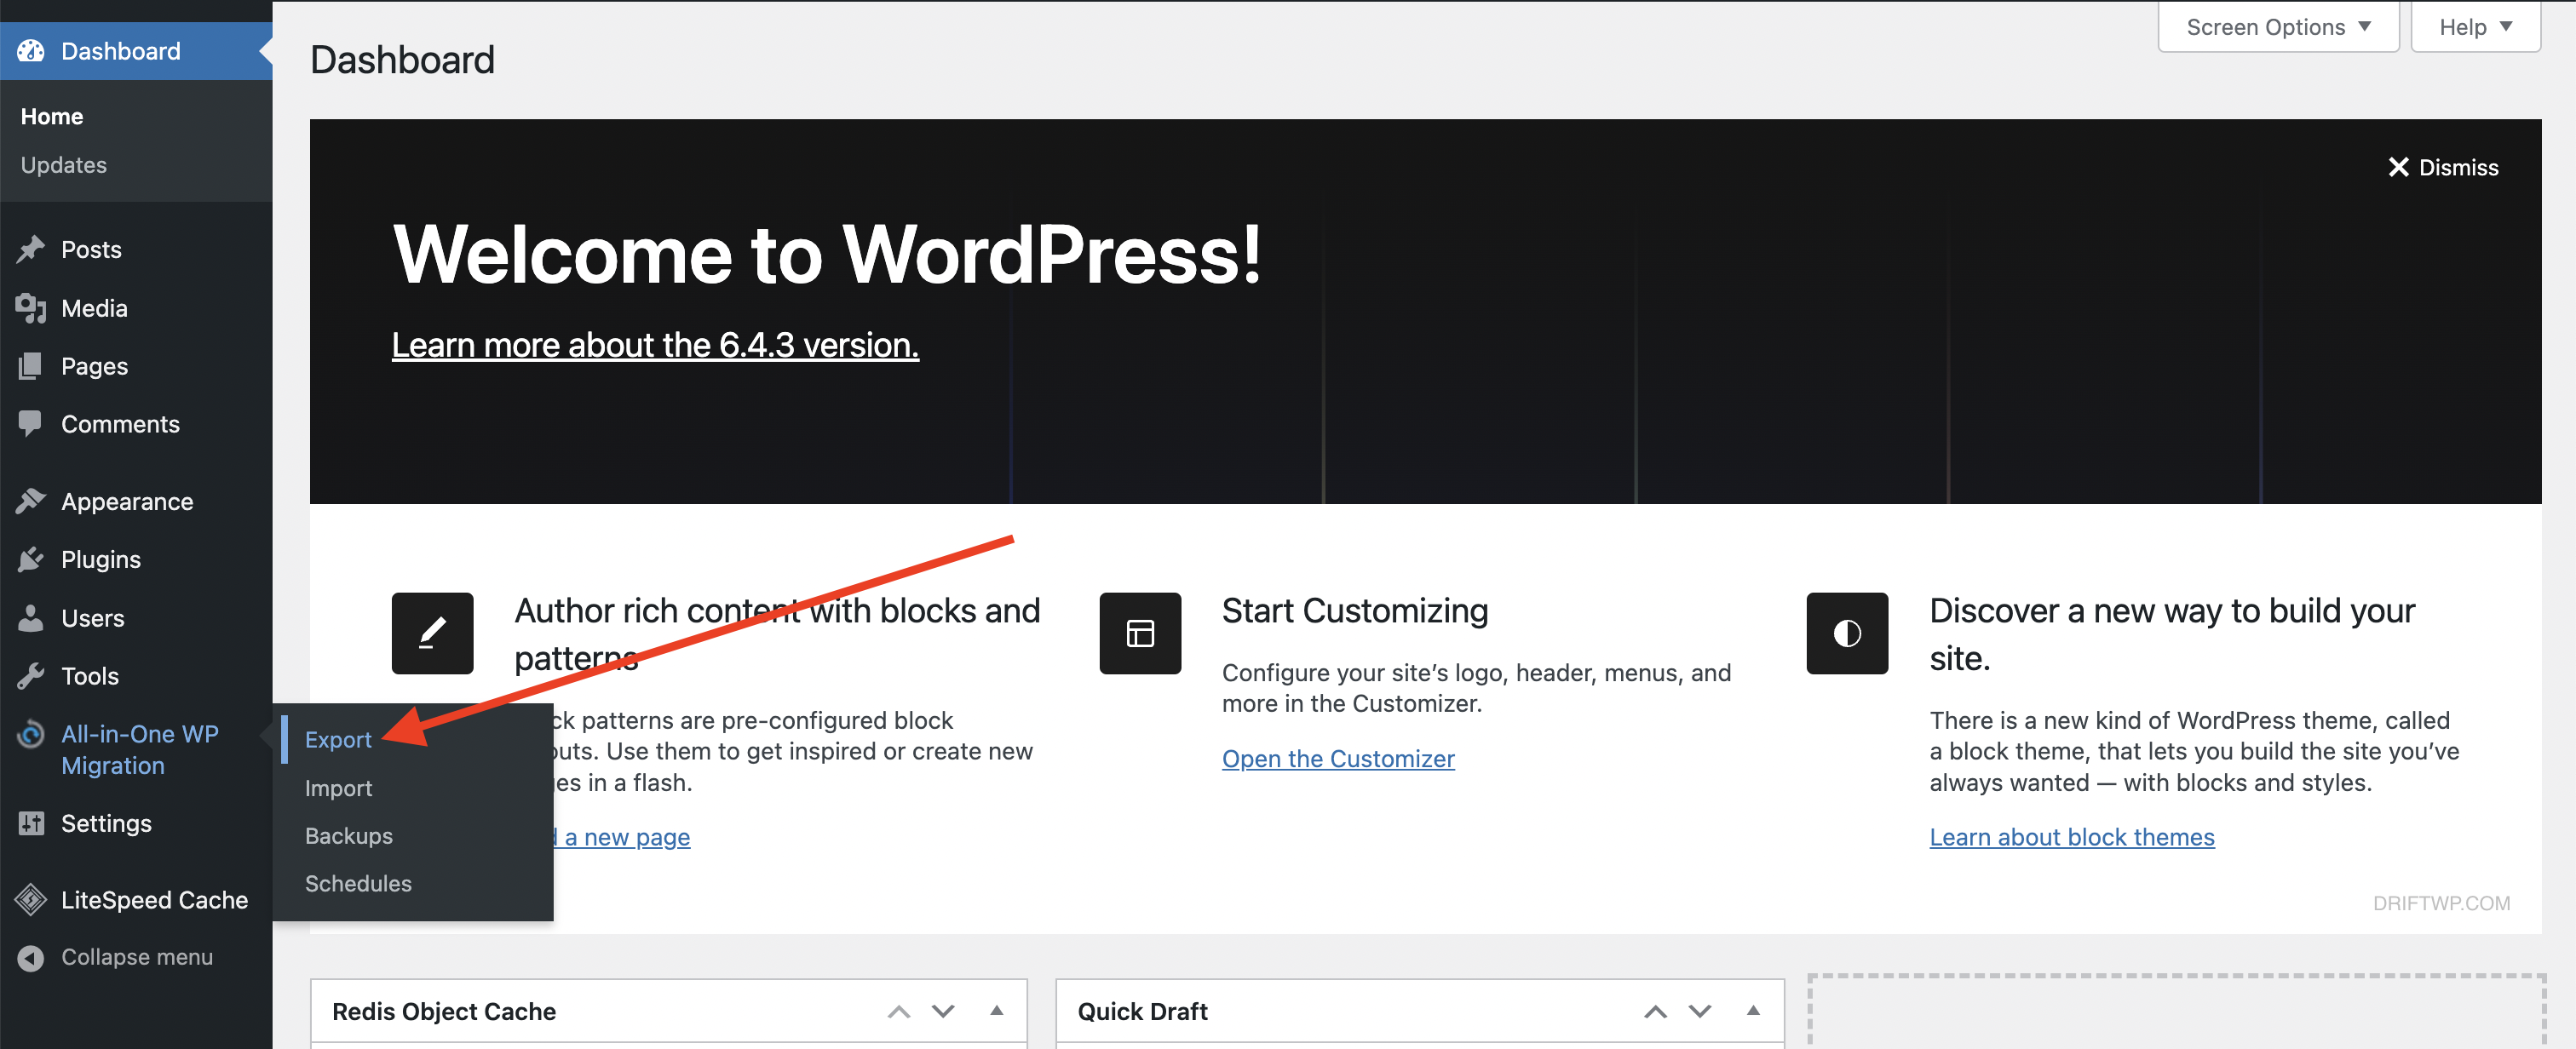This screenshot has height=1049, width=2576.
Task: Select Export in the migration flyout
Action: [x=338, y=740]
